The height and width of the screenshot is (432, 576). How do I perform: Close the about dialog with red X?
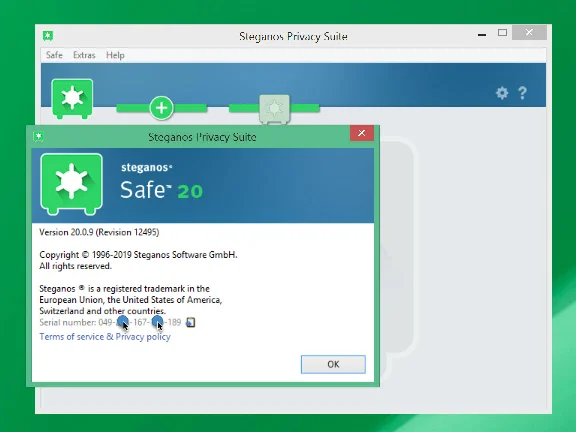pos(362,133)
